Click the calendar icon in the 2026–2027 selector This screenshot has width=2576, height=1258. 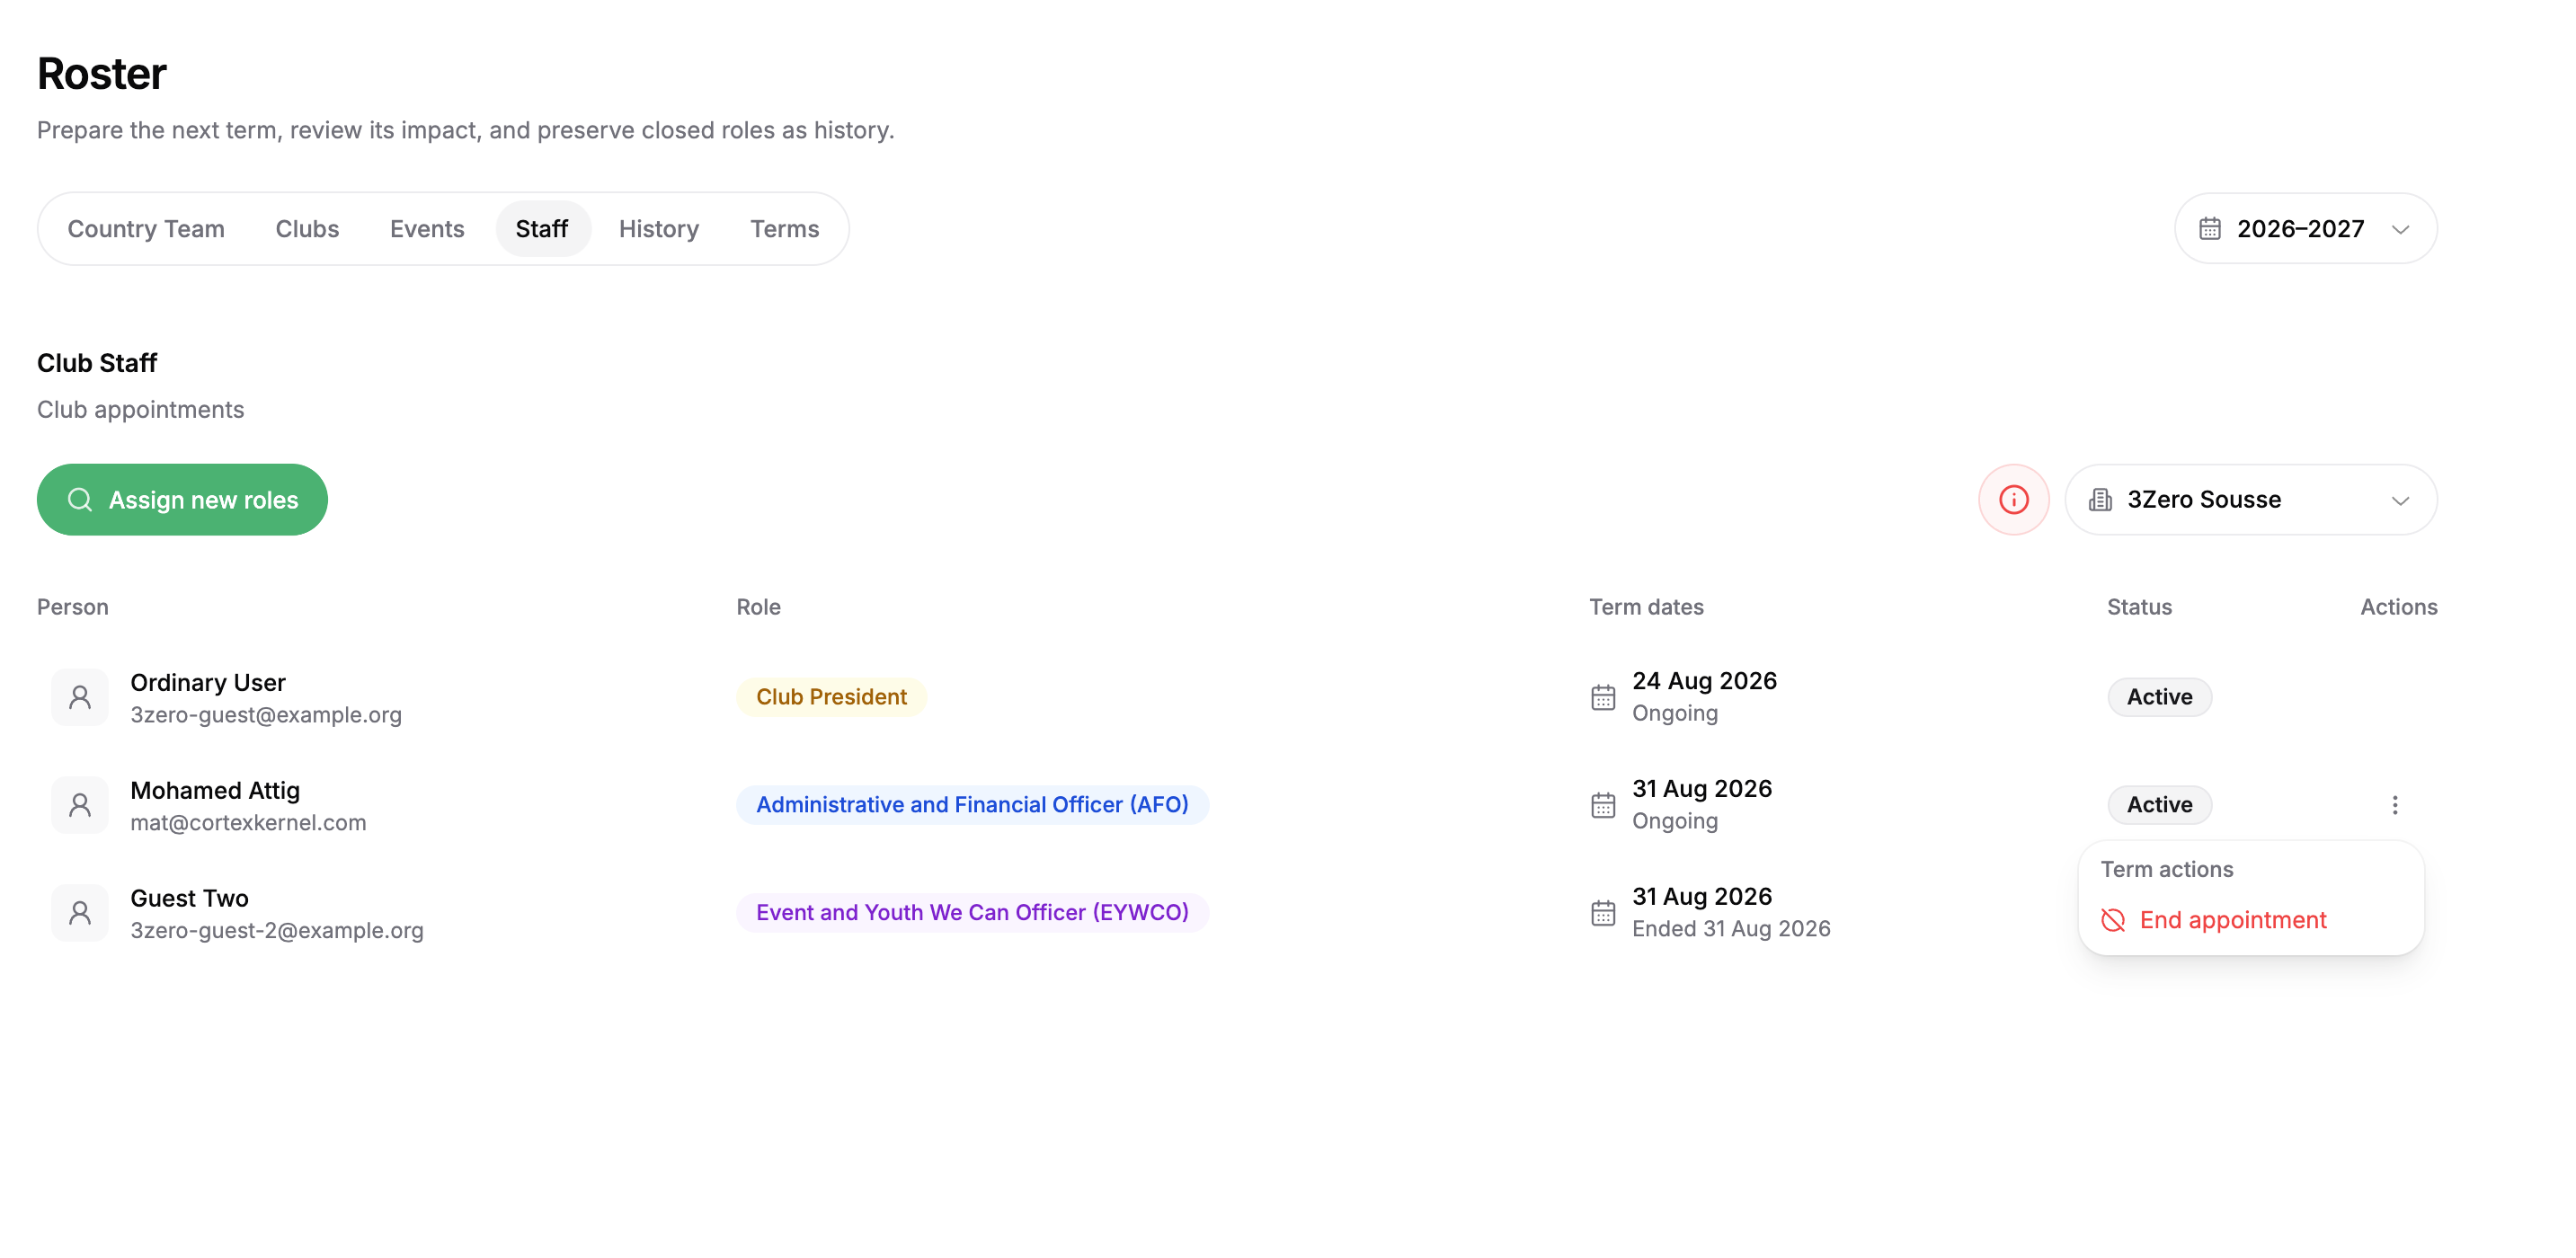click(2210, 229)
